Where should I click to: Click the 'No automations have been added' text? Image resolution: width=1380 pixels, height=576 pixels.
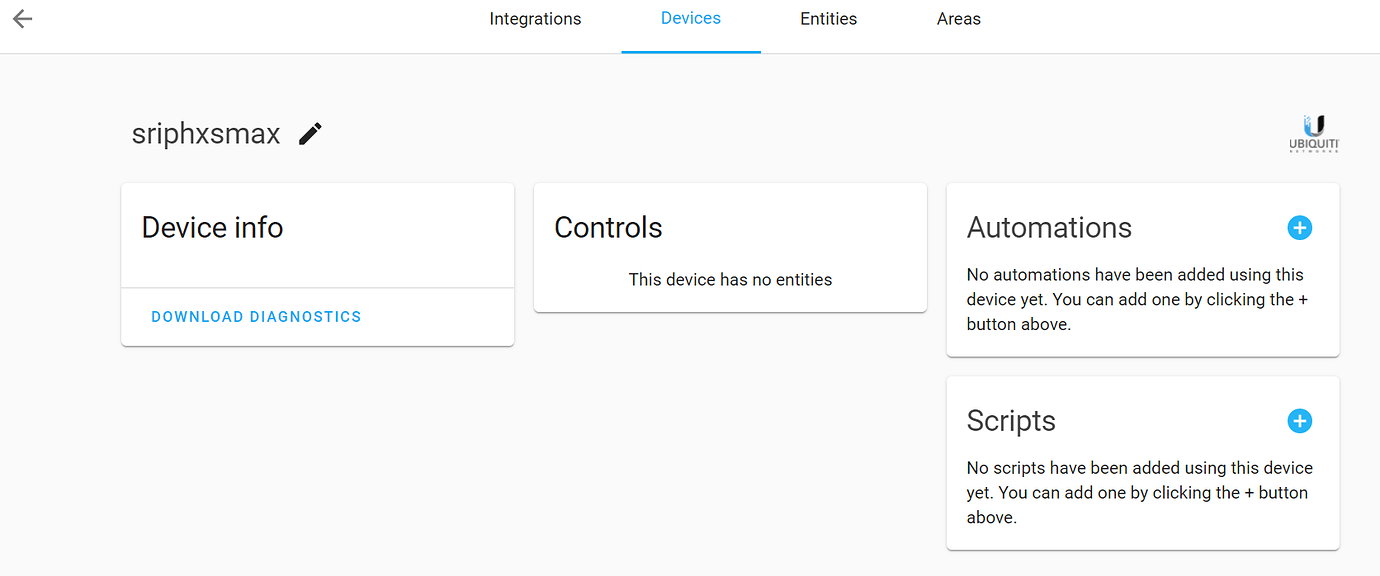pyautogui.click(x=1138, y=299)
